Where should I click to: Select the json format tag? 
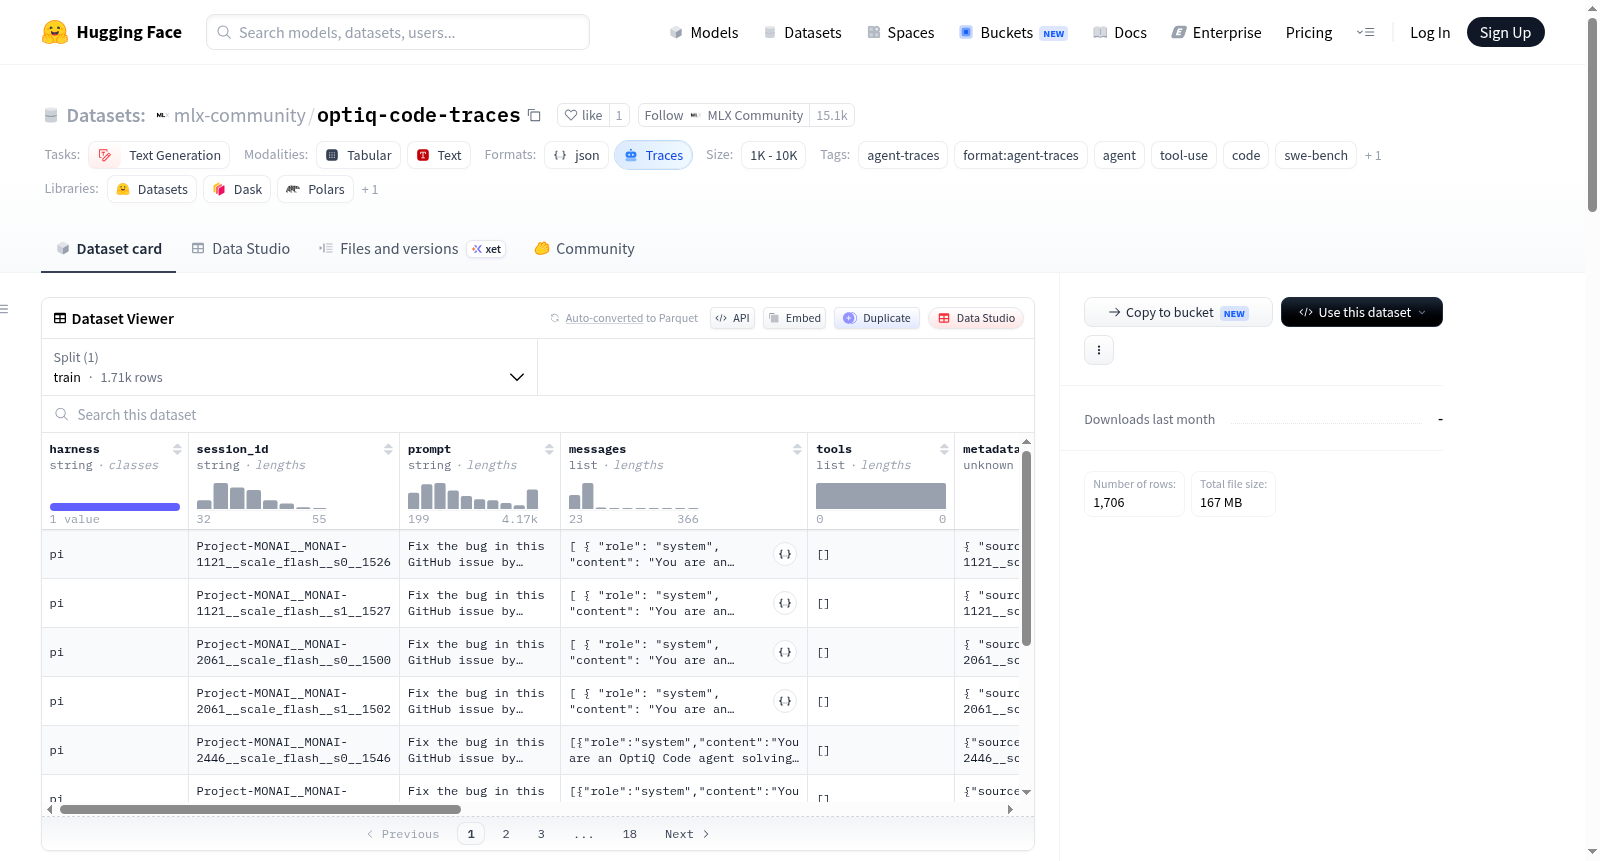coord(577,155)
